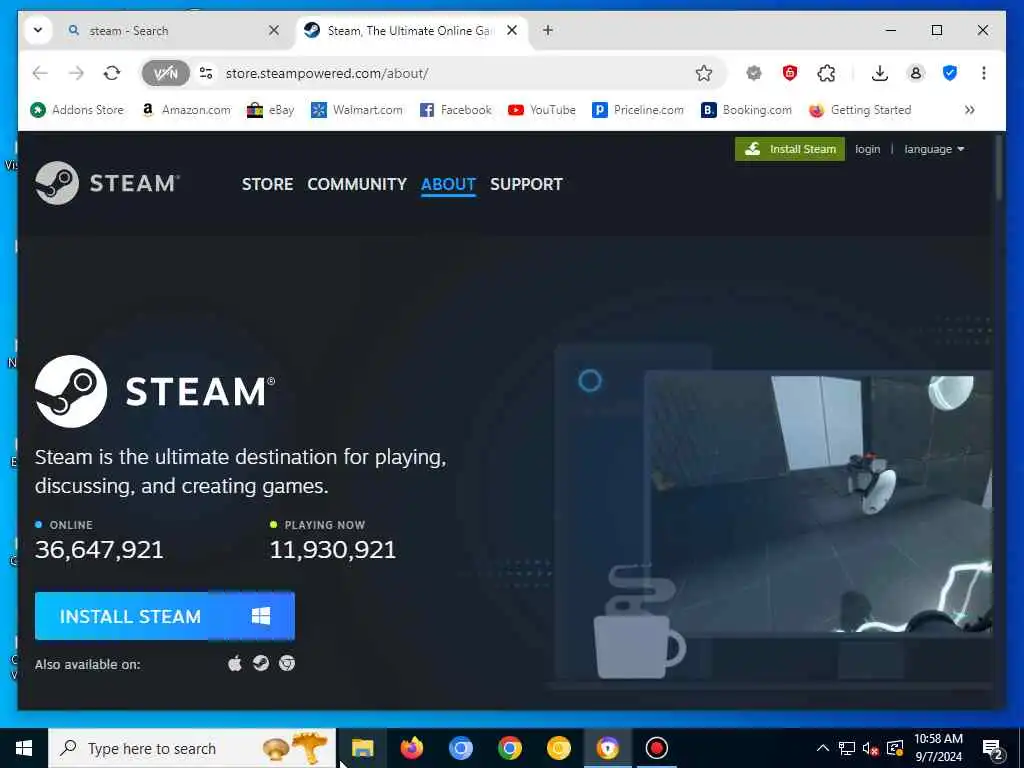Image resolution: width=1024 pixels, height=768 pixels.
Task: Show hidden system tray icons
Action: pos(823,748)
